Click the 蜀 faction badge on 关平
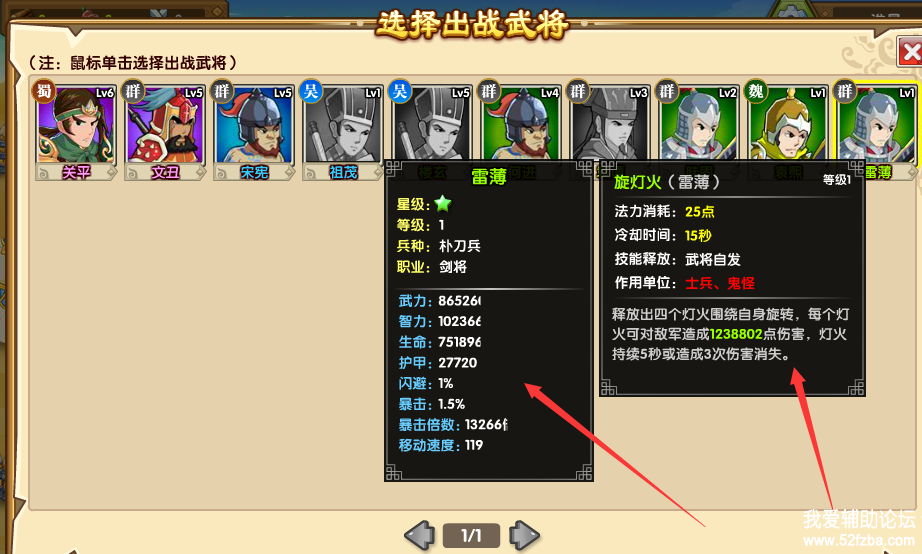 click(44, 91)
